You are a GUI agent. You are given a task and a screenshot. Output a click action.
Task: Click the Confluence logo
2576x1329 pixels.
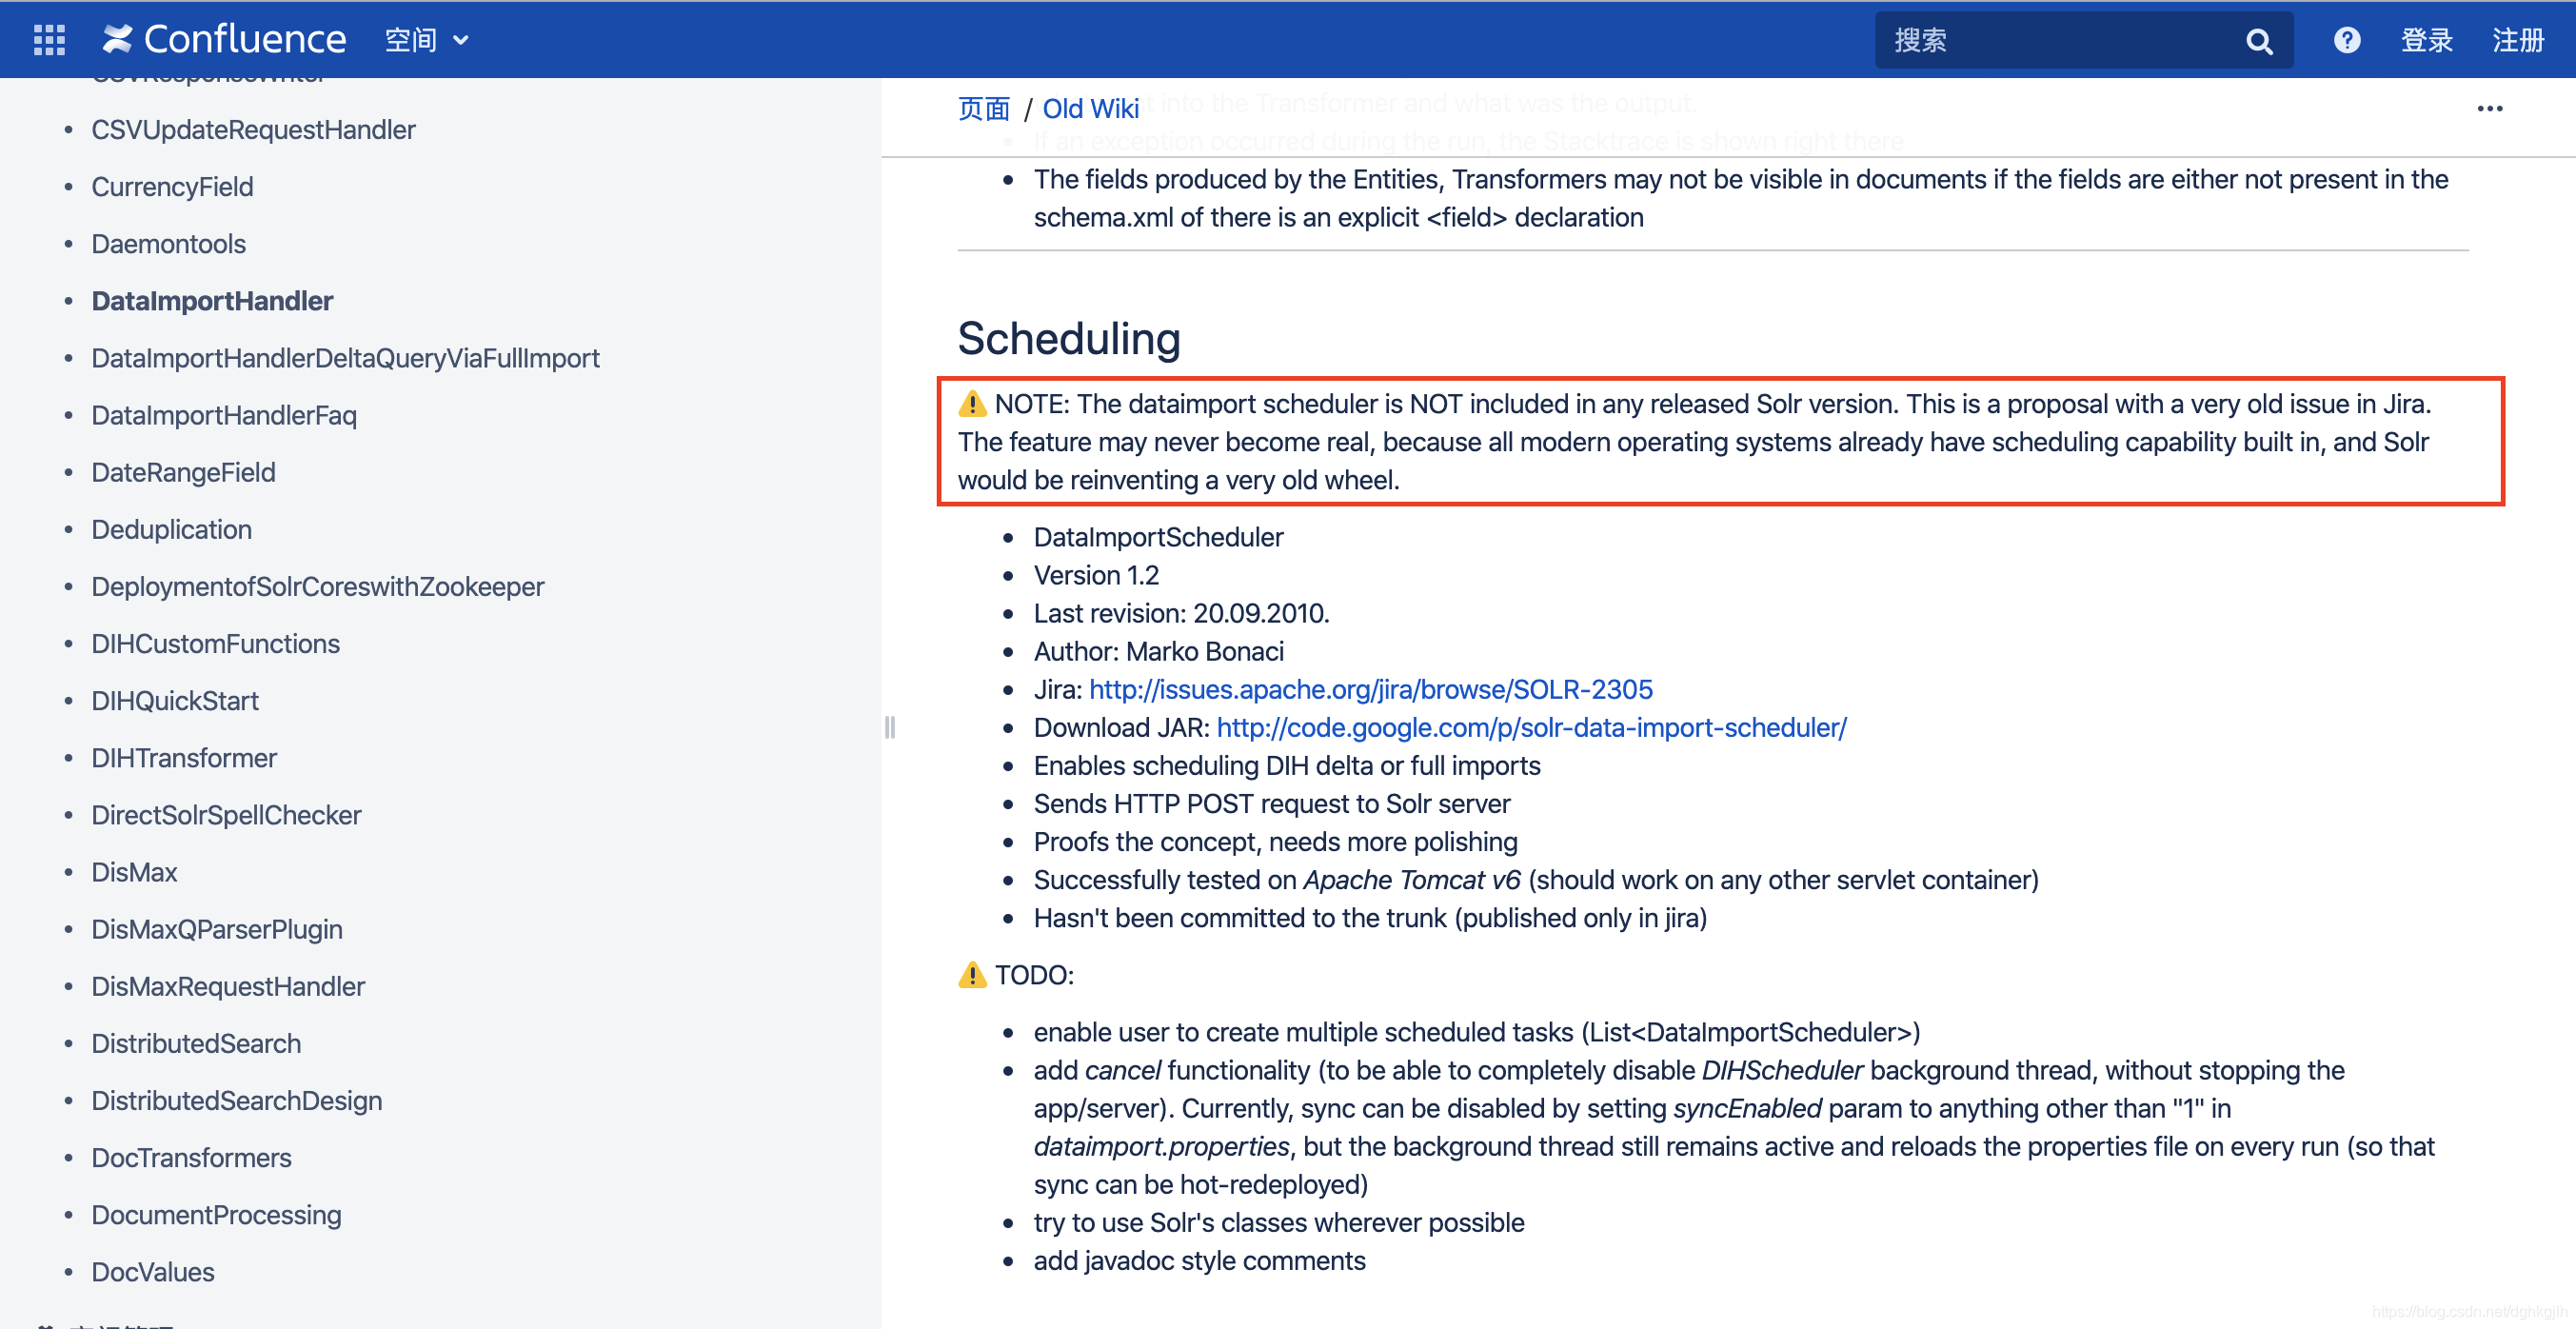click(x=224, y=40)
